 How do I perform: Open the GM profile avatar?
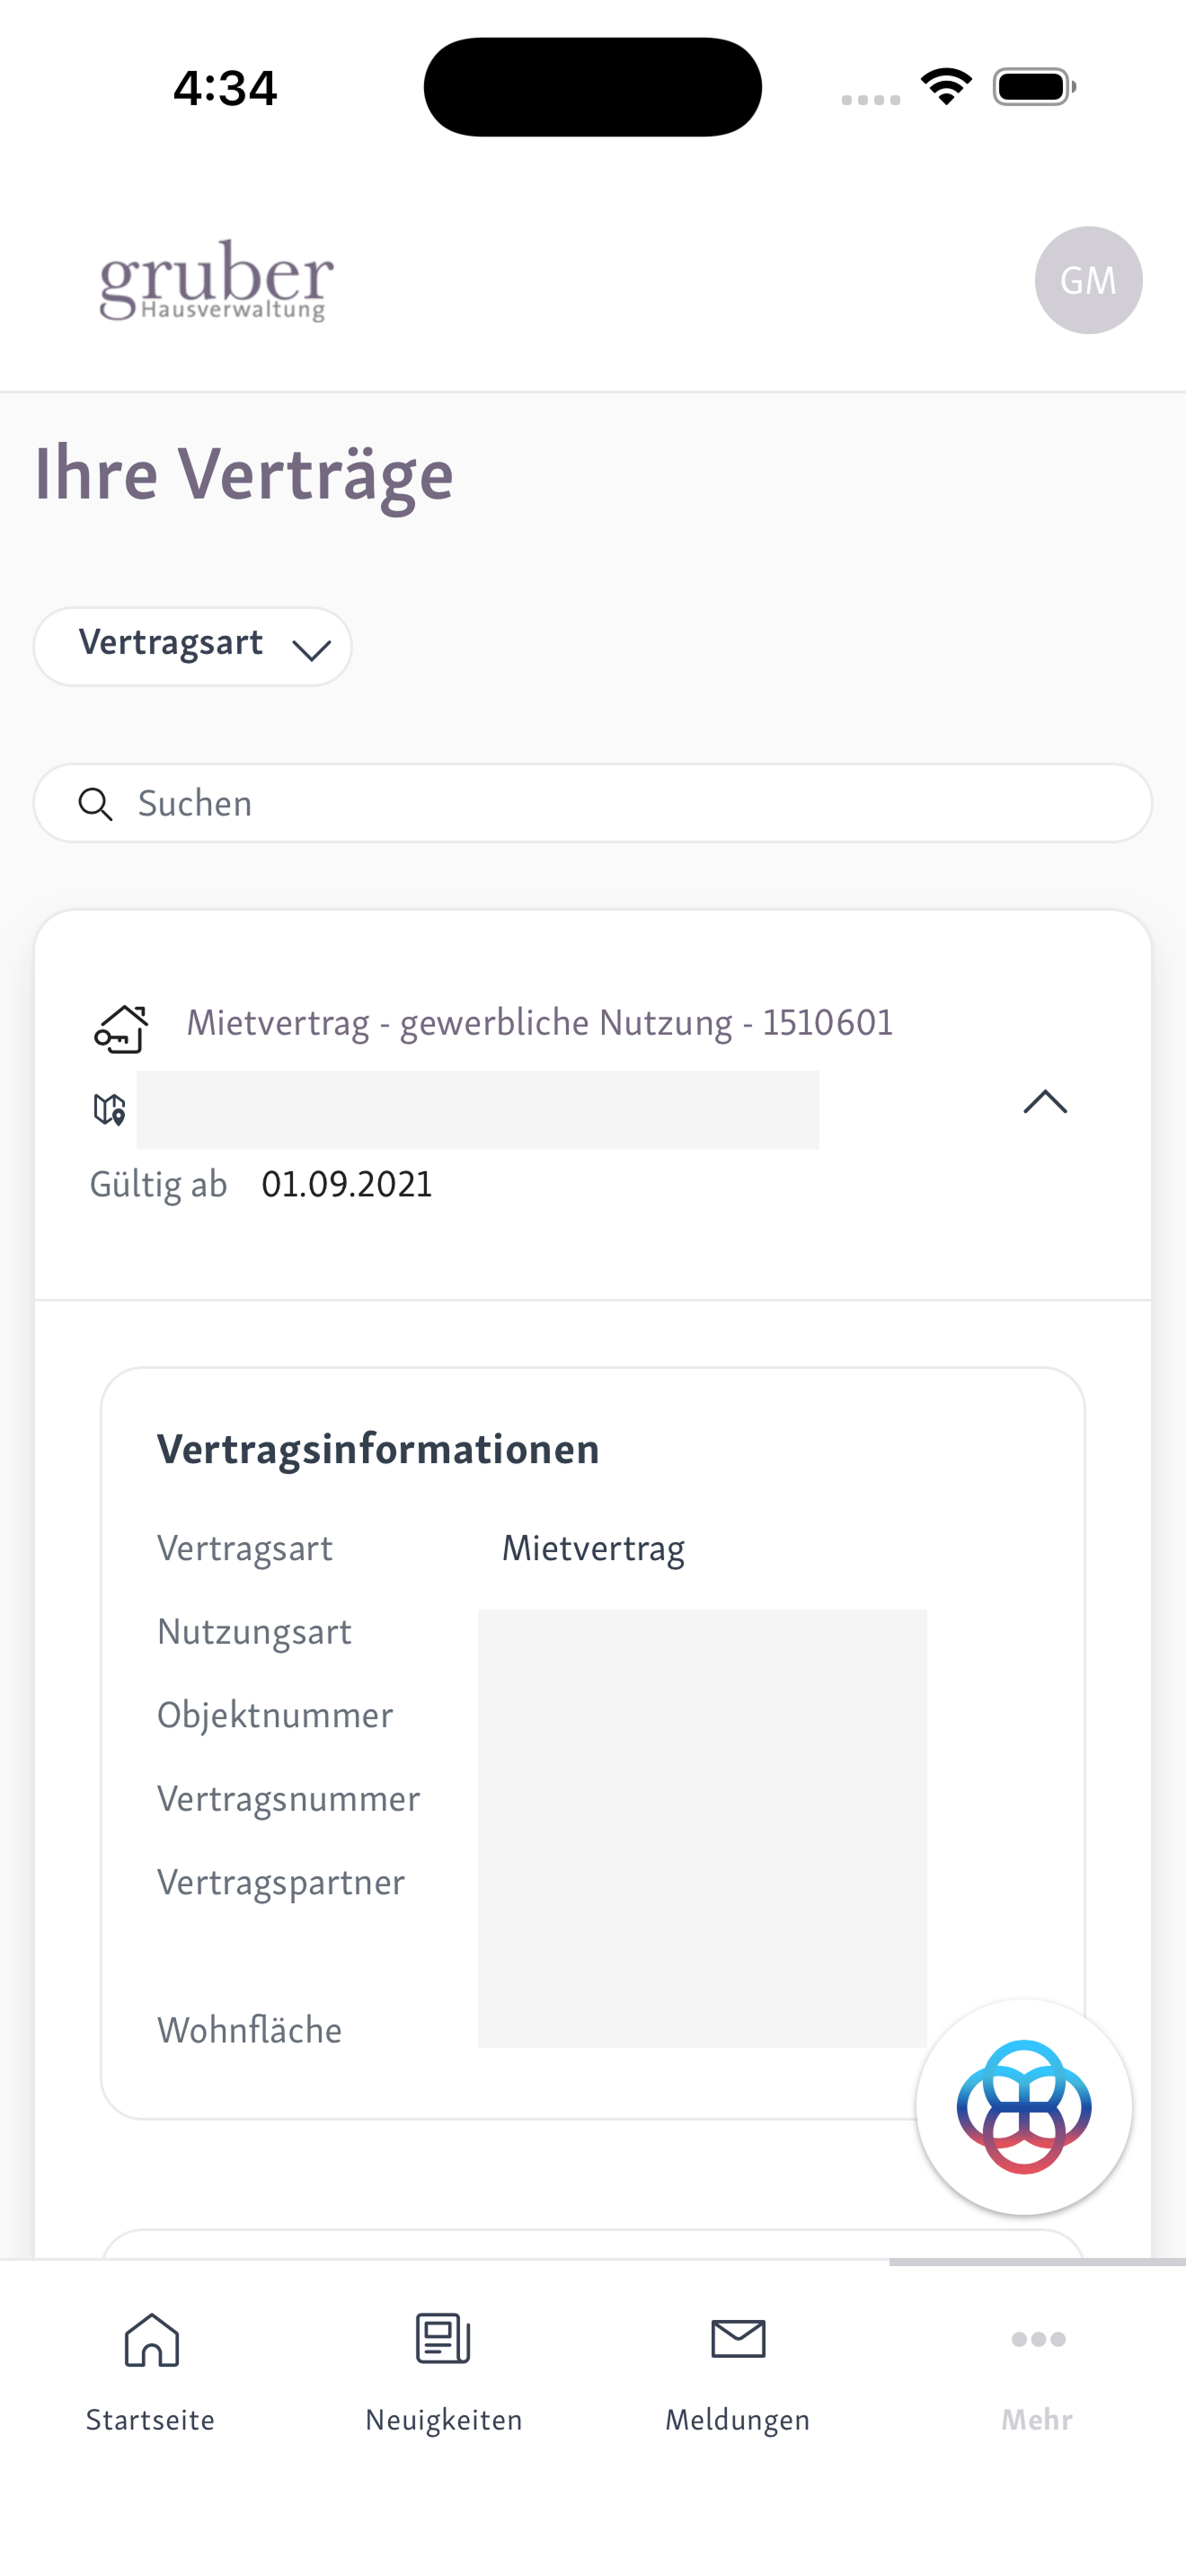[1088, 280]
